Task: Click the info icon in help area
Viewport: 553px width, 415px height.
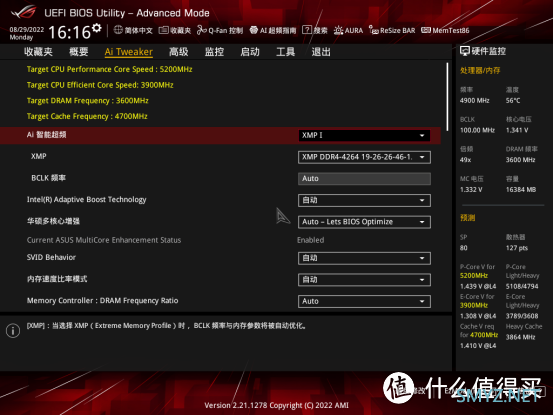Action: pyautogui.click(x=13, y=331)
